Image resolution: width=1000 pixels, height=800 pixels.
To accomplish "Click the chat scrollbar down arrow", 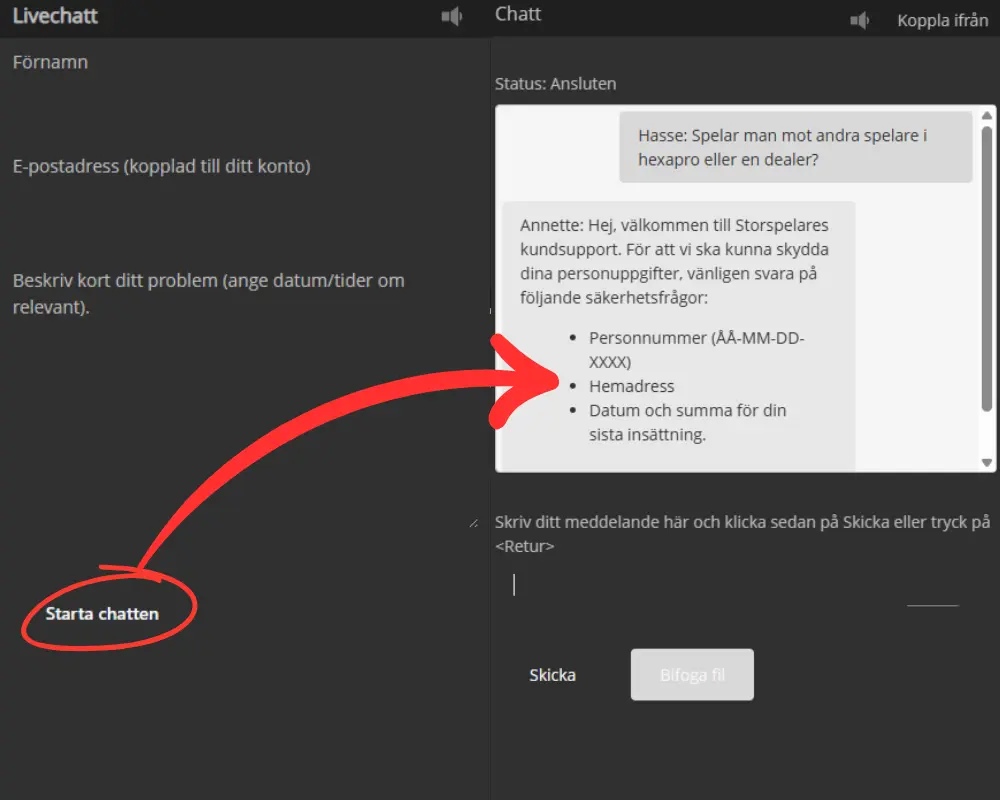I will pyautogui.click(x=987, y=463).
